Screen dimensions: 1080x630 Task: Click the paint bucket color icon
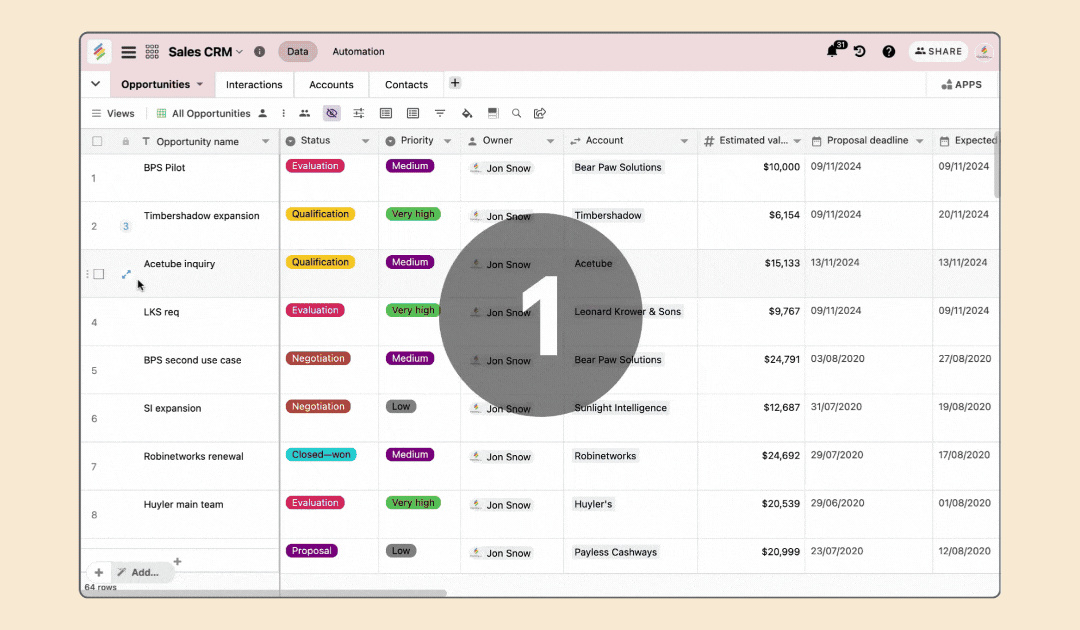tap(467, 114)
